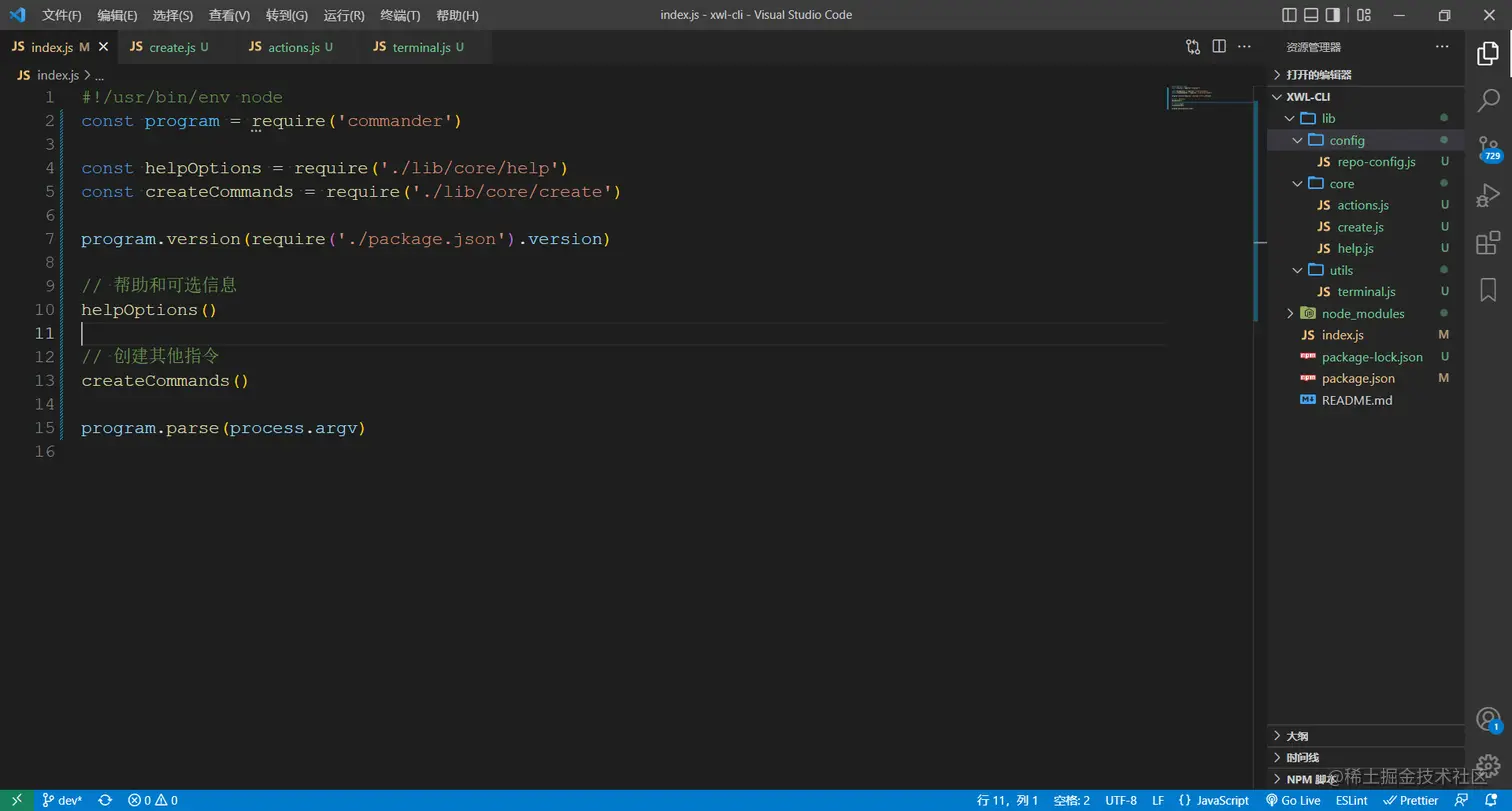1512x811 pixels.
Task: Open README.md in explorer
Action: (1365, 400)
